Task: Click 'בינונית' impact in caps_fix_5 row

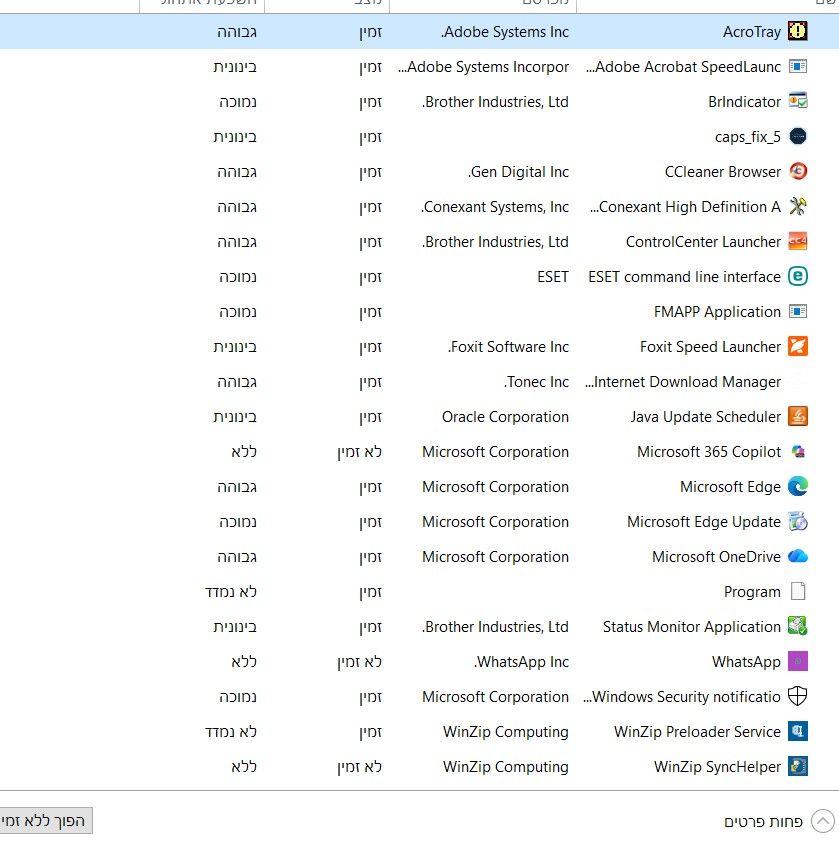Action: (234, 137)
